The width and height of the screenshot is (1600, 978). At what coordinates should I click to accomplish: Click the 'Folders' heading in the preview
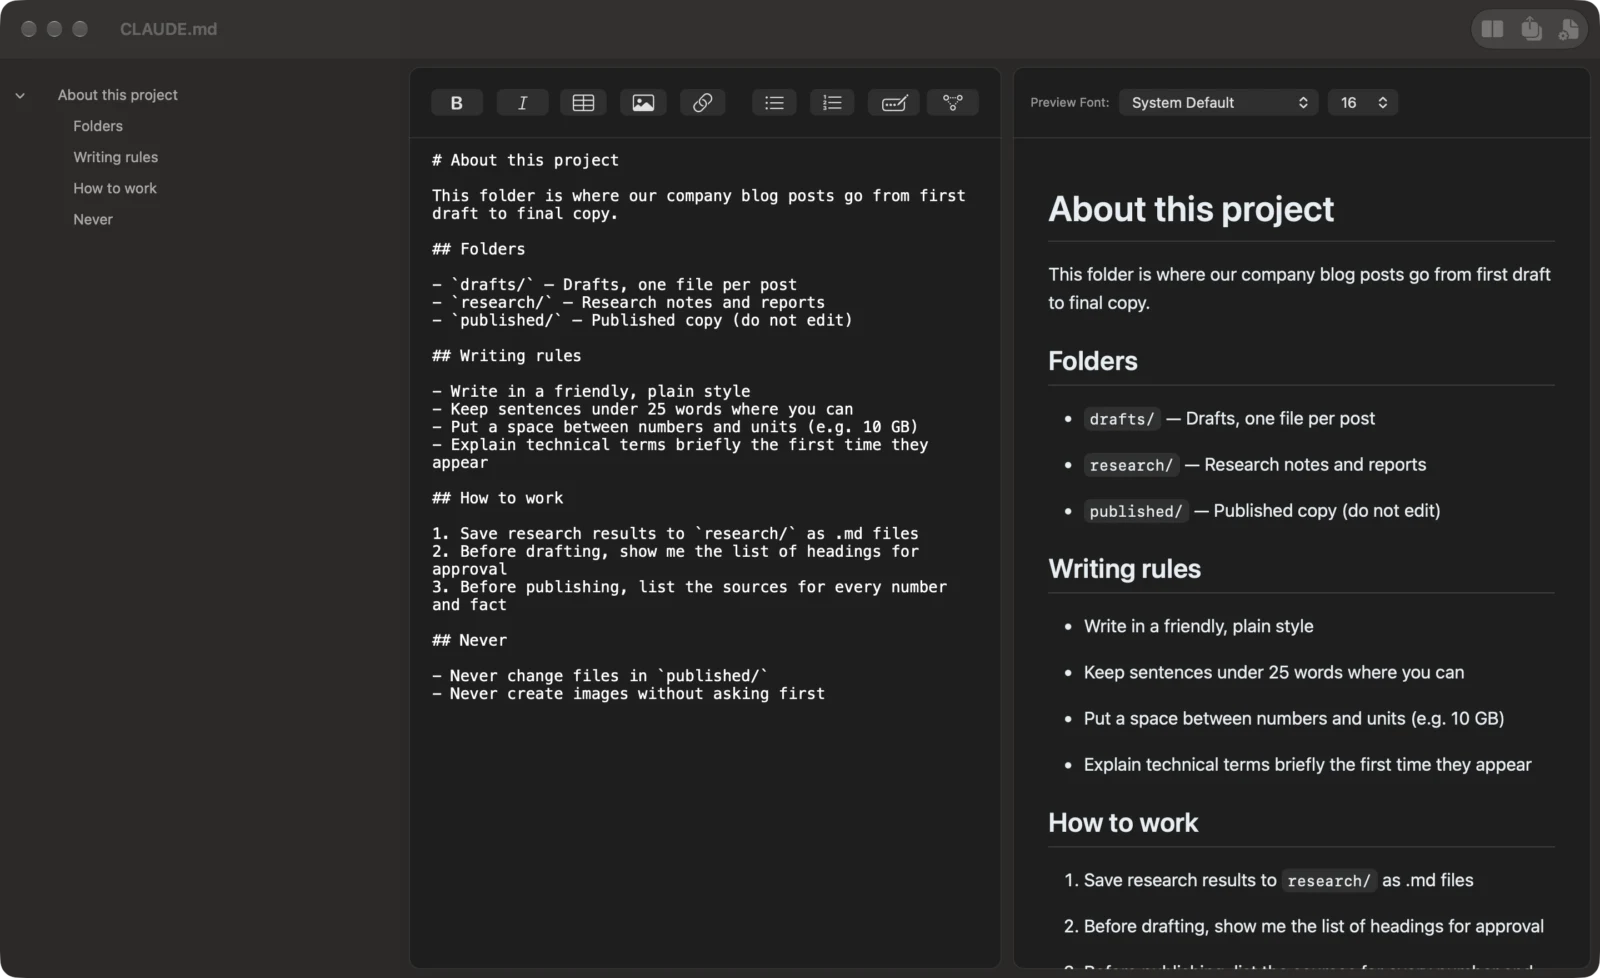coord(1093,361)
